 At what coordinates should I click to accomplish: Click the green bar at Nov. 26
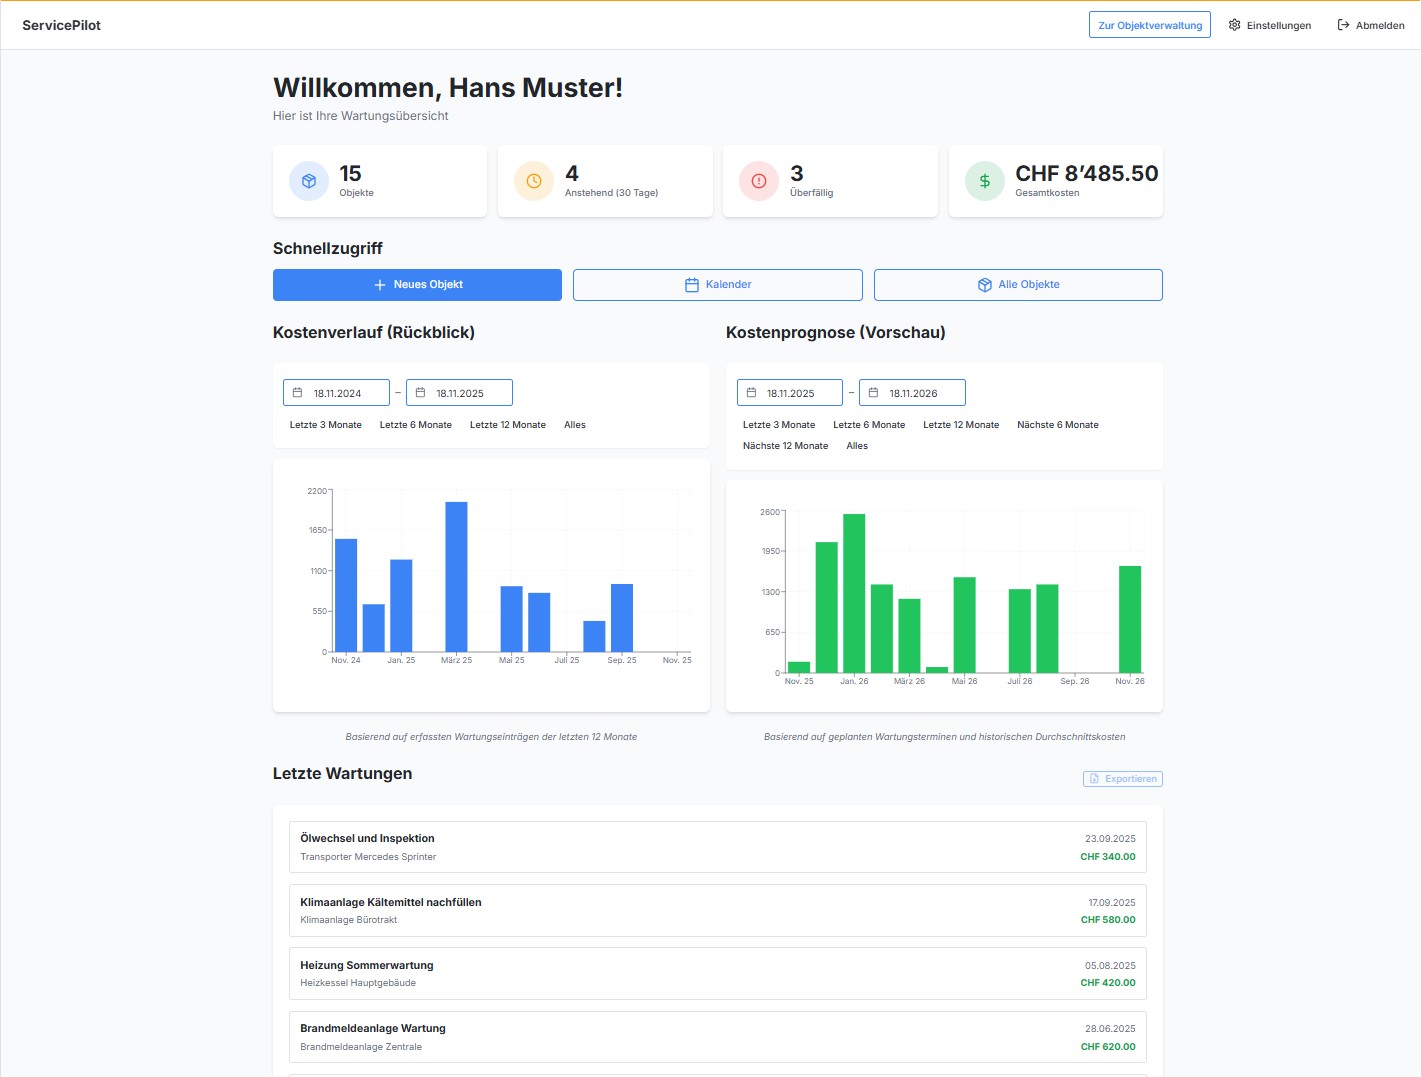pyautogui.click(x=1130, y=620)
